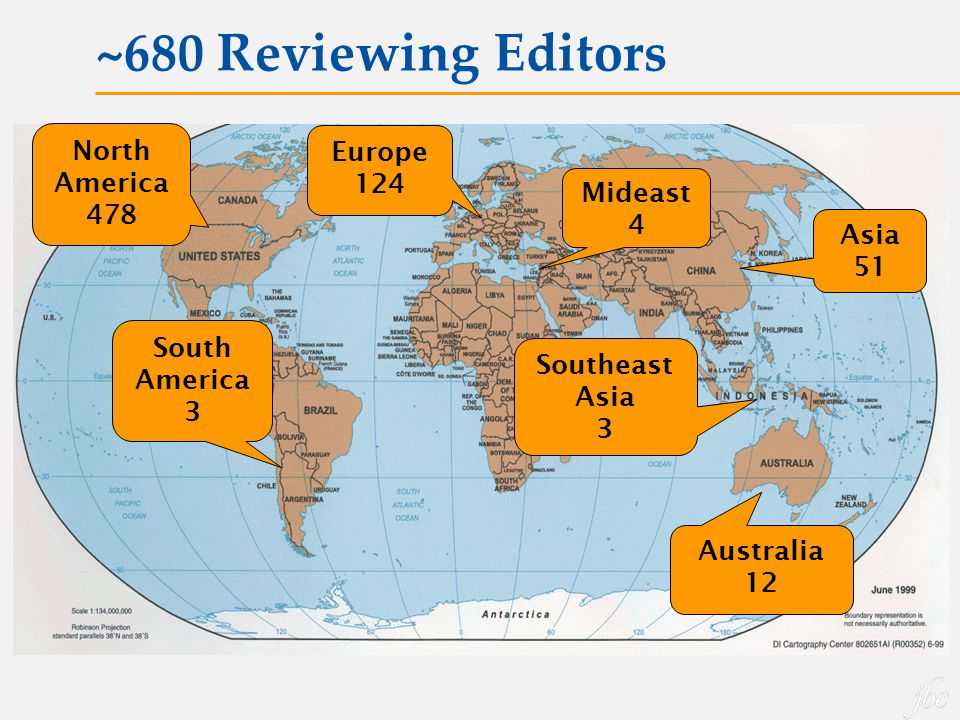Click the 'Robinson Projection' note
This screenshot has width=960, height=720.
pyautogui.click(x=101, y=627)
